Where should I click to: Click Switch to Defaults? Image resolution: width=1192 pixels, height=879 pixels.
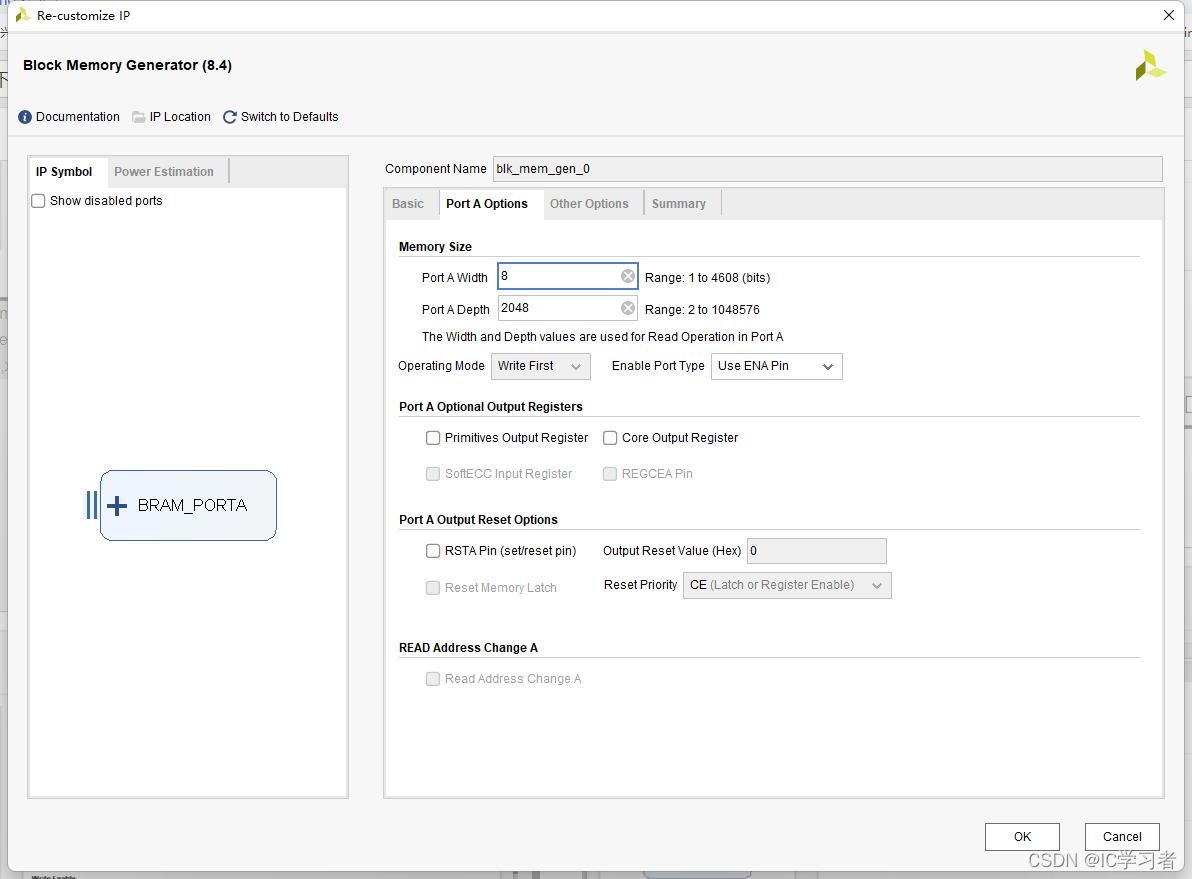click(x=290, y=117)
